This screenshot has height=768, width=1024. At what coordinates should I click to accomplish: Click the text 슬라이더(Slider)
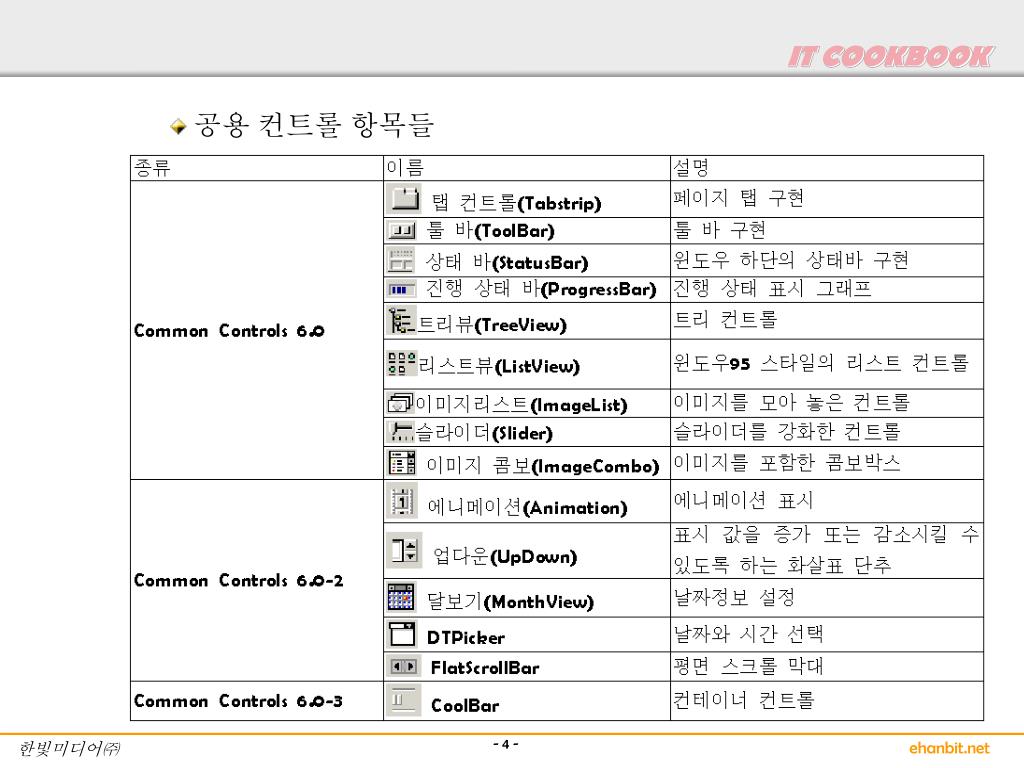click(484, 432)
